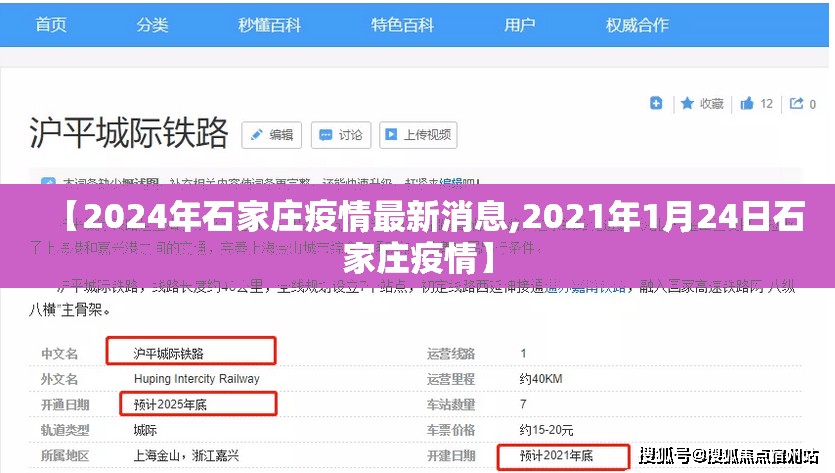Screen dimensions: 835x473
Task: Click the pencil icon in 编辑 button
Action: [257, 135]
